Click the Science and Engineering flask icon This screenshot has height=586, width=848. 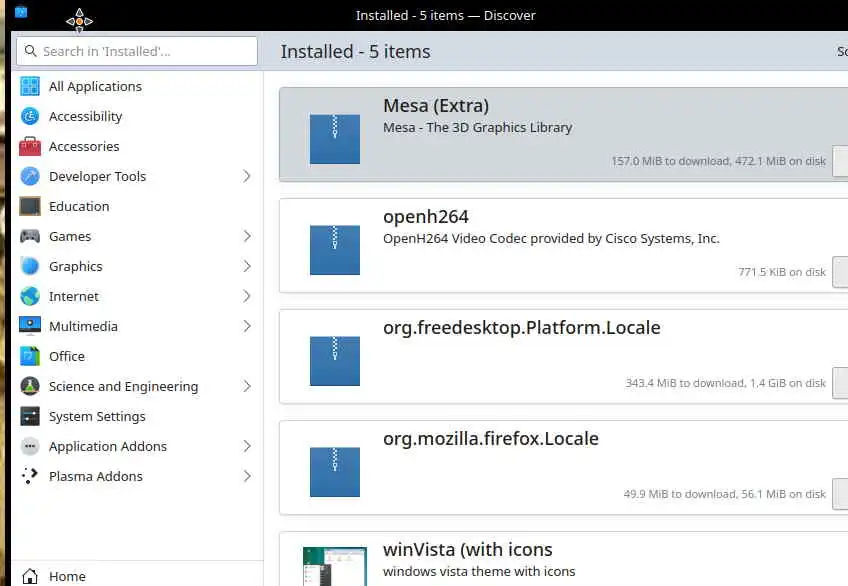30,386
